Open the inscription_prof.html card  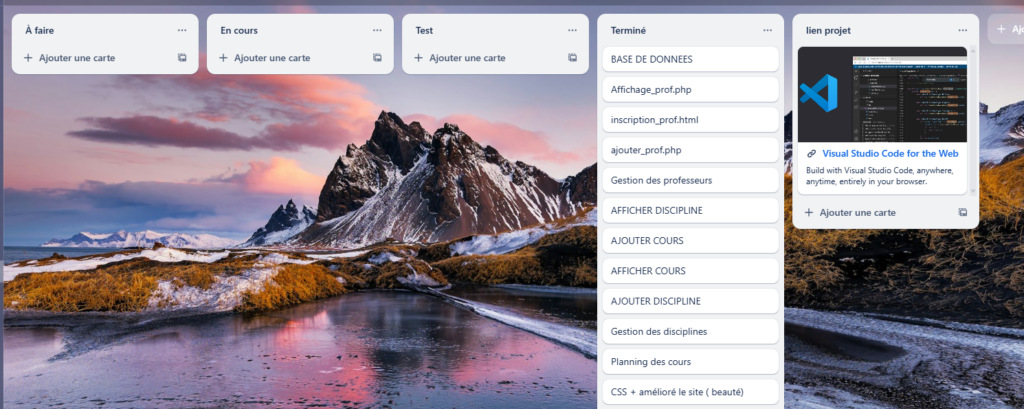pos(688,120)
